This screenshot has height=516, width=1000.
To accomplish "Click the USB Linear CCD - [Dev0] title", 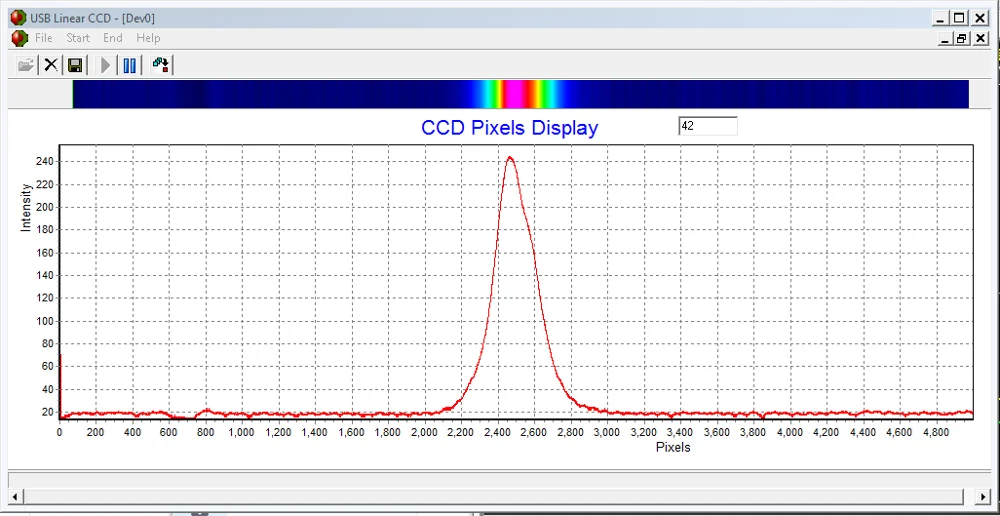I will click(92, 18).
